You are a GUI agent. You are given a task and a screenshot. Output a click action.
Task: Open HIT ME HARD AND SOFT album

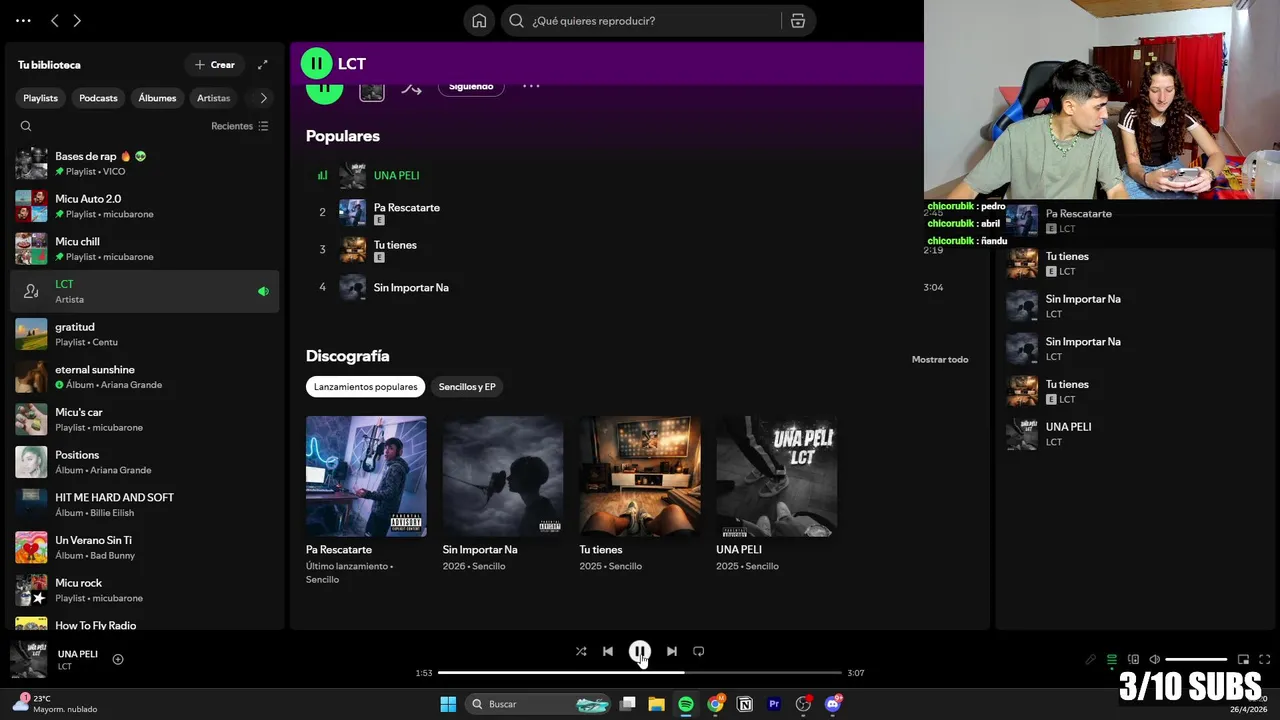[145, 504]
